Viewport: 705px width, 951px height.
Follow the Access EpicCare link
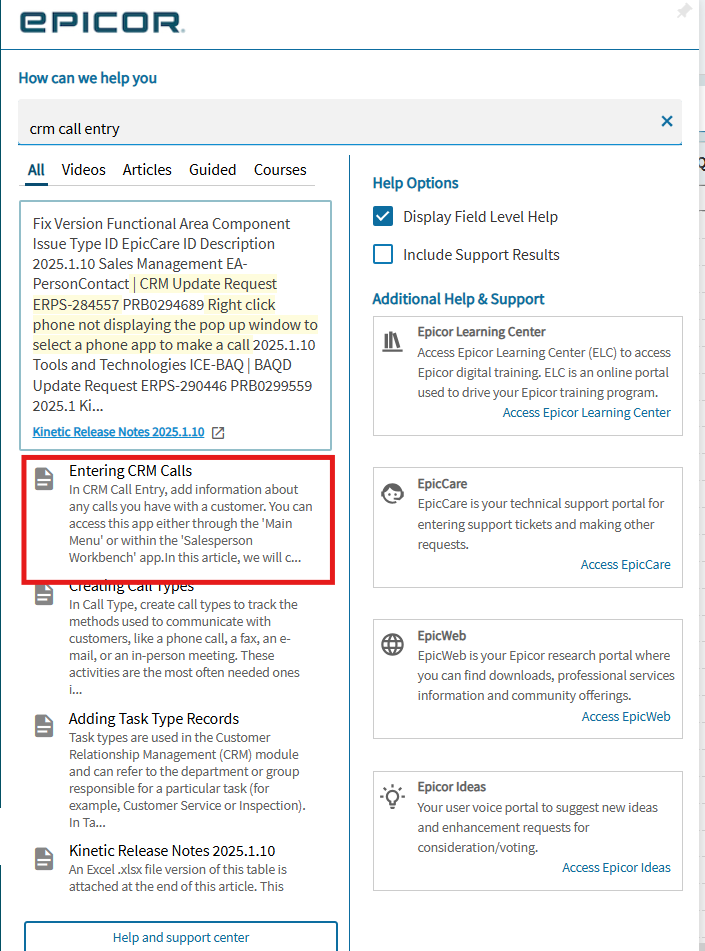tap(625, 565)
